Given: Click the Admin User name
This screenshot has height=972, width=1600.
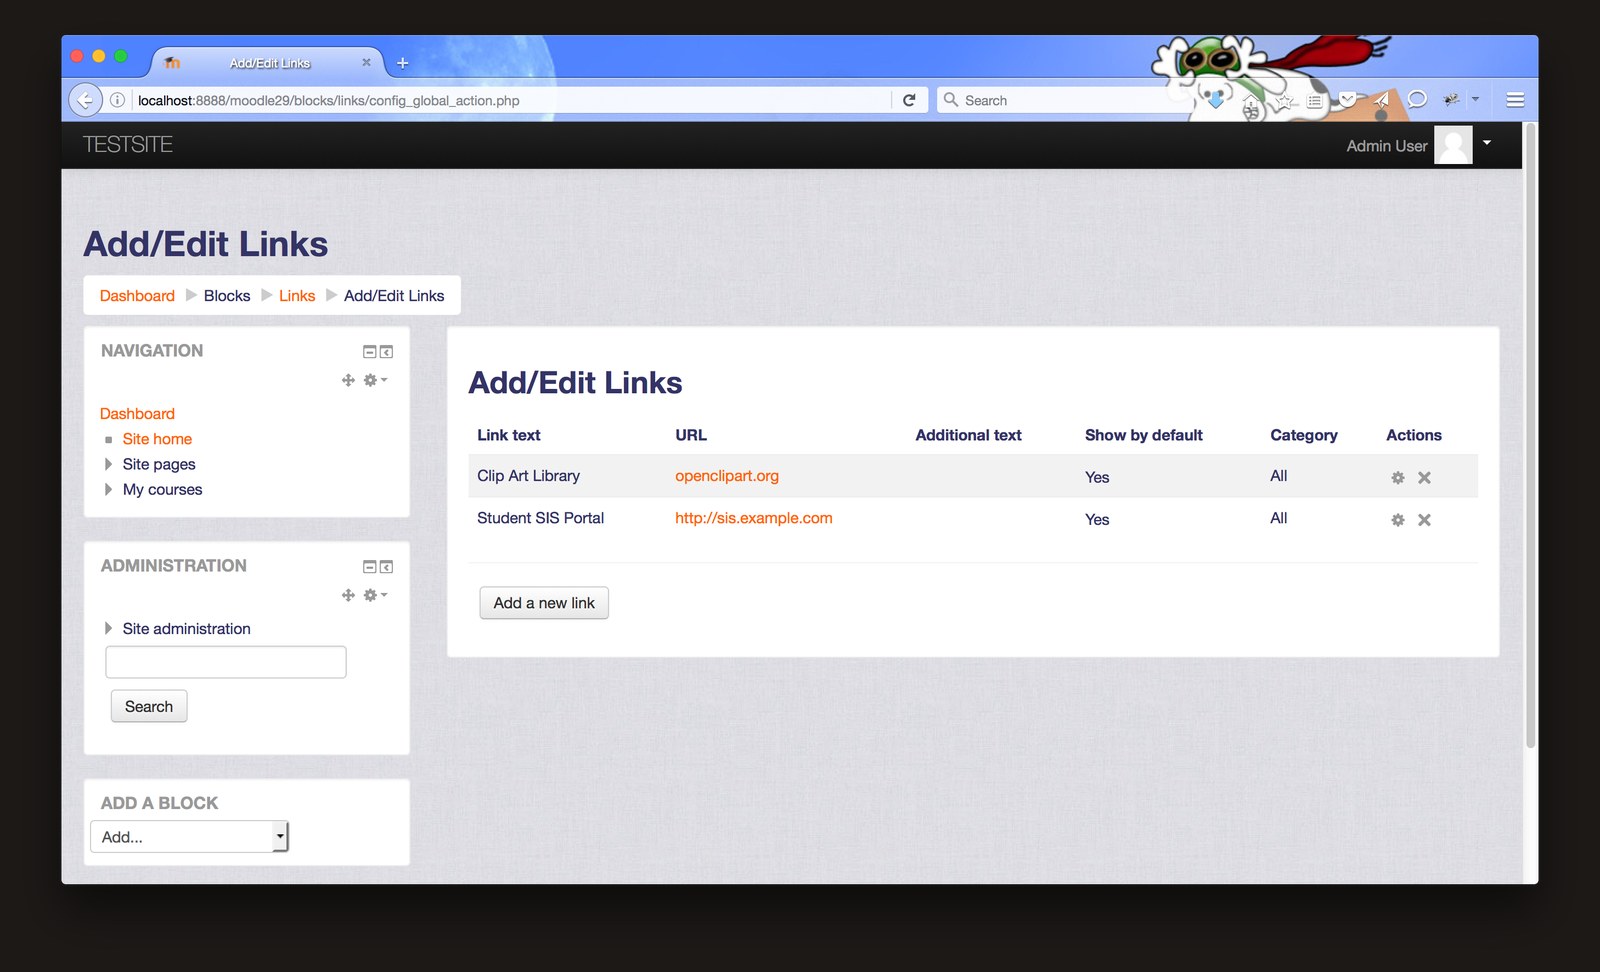Looking at the screenshot, I should click(1387, 146).
